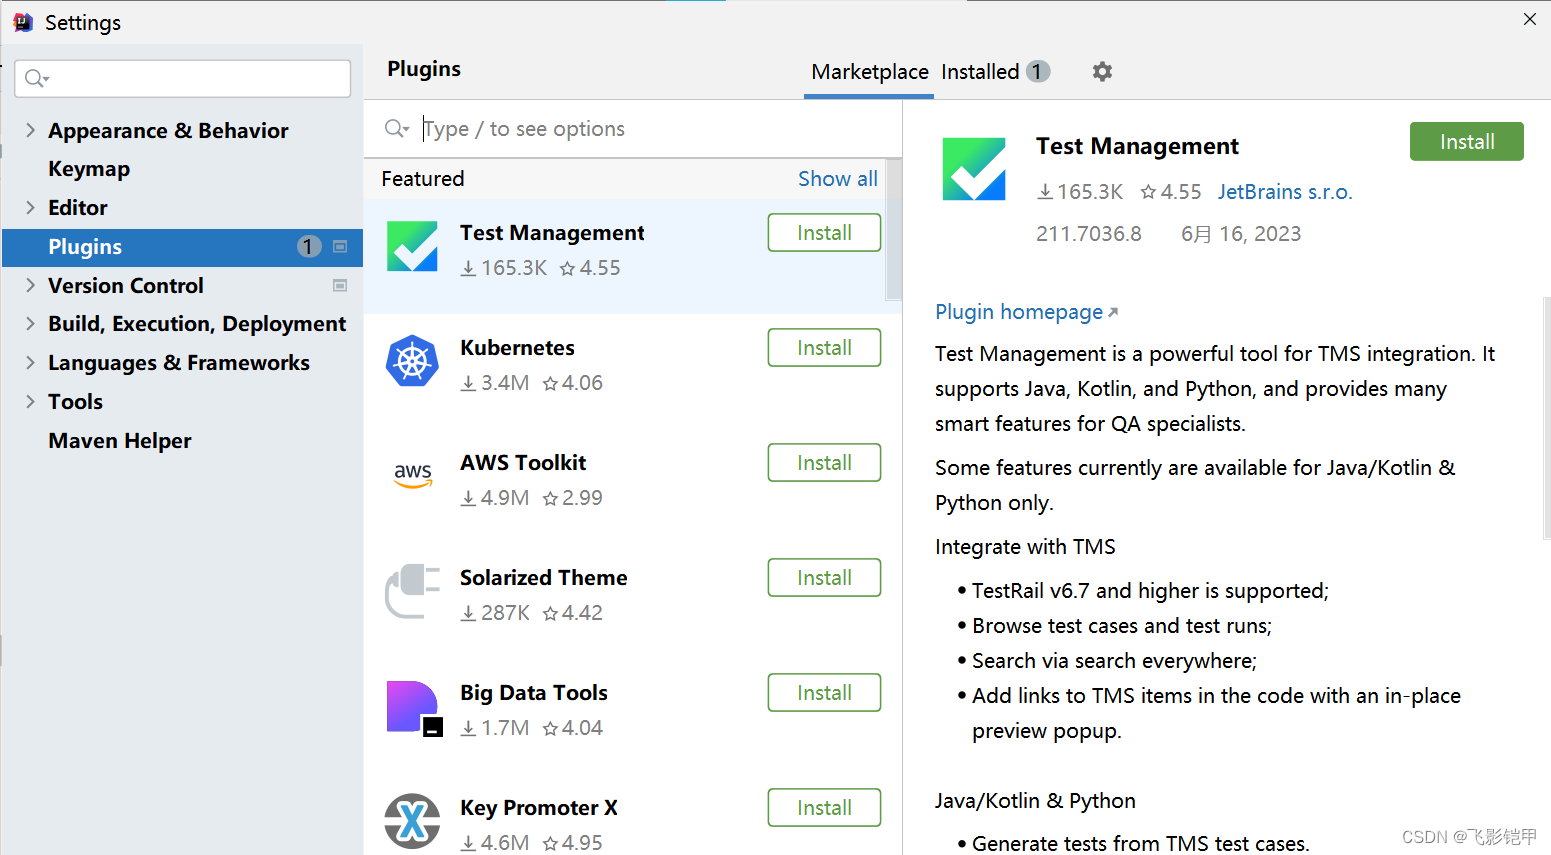Viewport: 1551px width, 855px height.
Task: Expand the Version Control node
Action: tap(30, 285)
